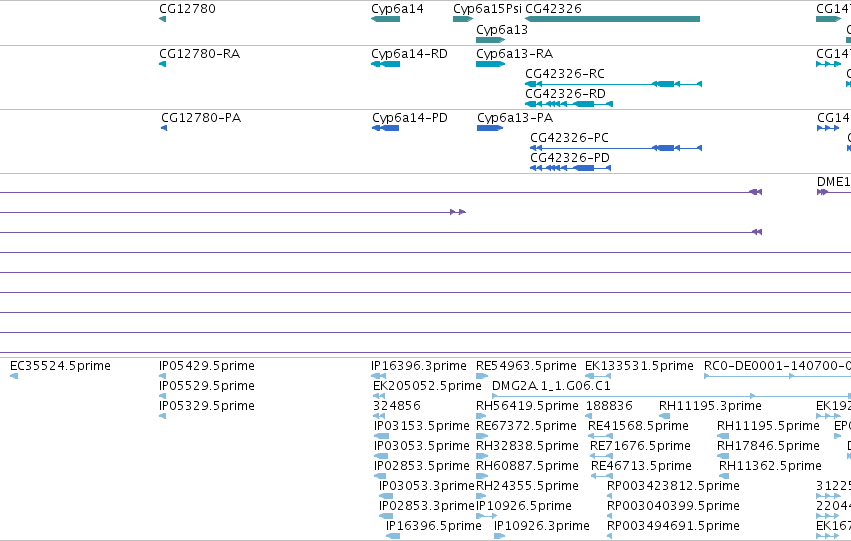Screen dimensions: 851x541
Task: Click EST IP03053.3prime
Action: click(427, 486)
